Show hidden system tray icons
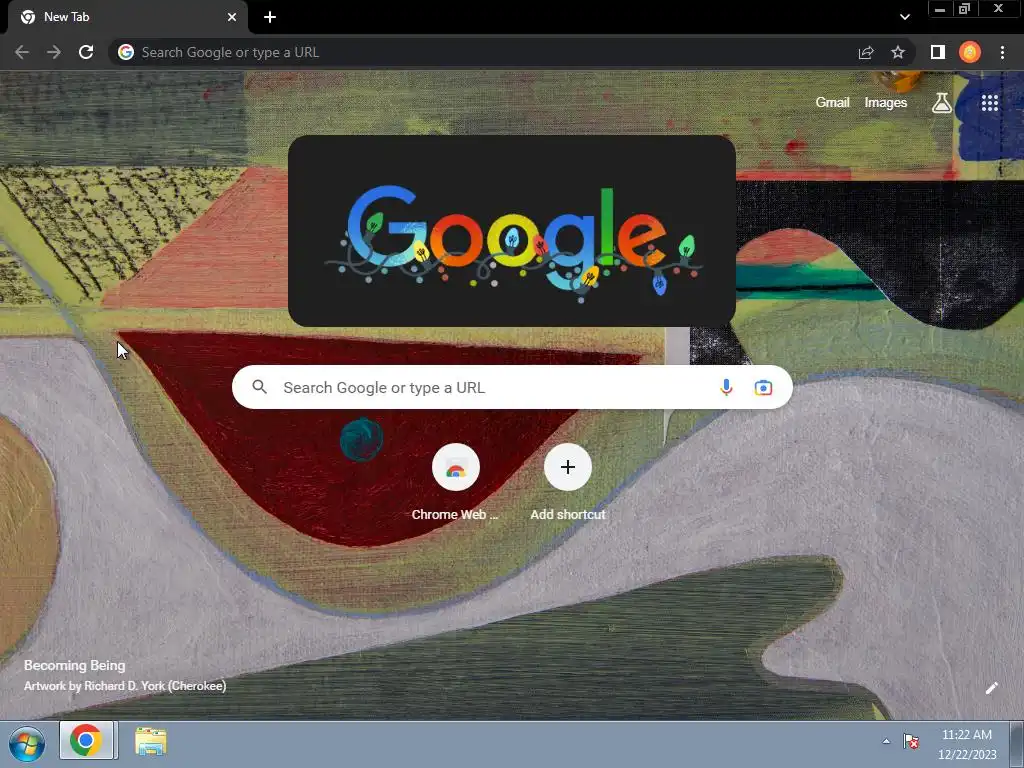This screenshot has width=1024, height=768. click(886, 741)
